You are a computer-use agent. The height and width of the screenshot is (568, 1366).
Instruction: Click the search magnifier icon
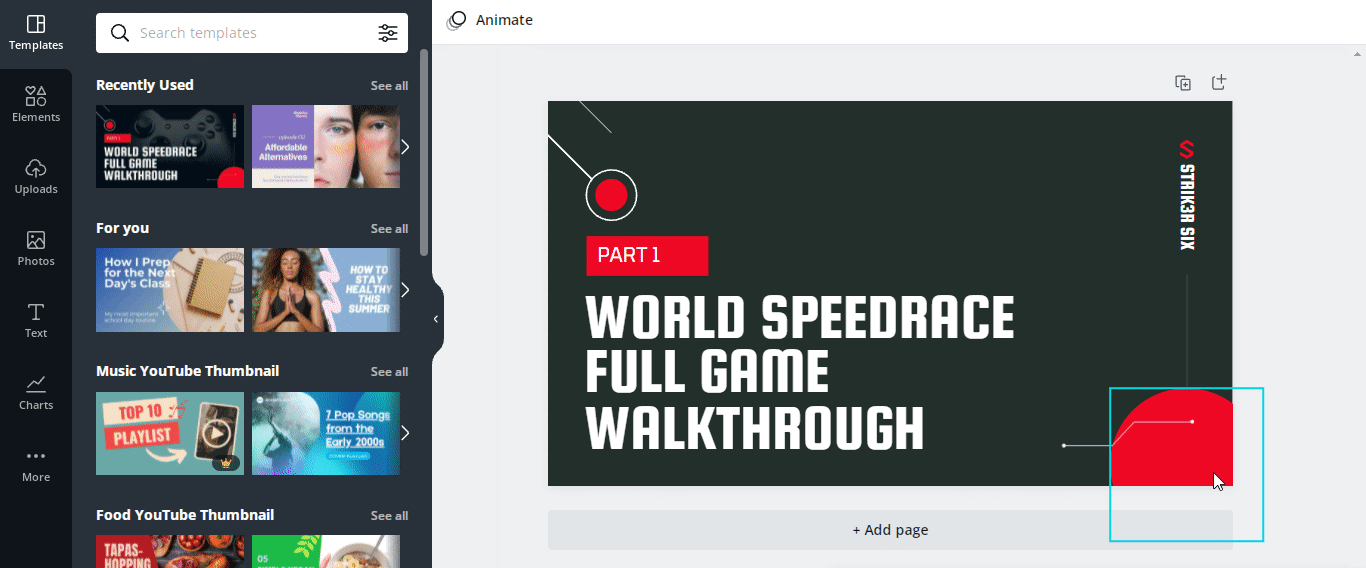click(x=120, y=33)
